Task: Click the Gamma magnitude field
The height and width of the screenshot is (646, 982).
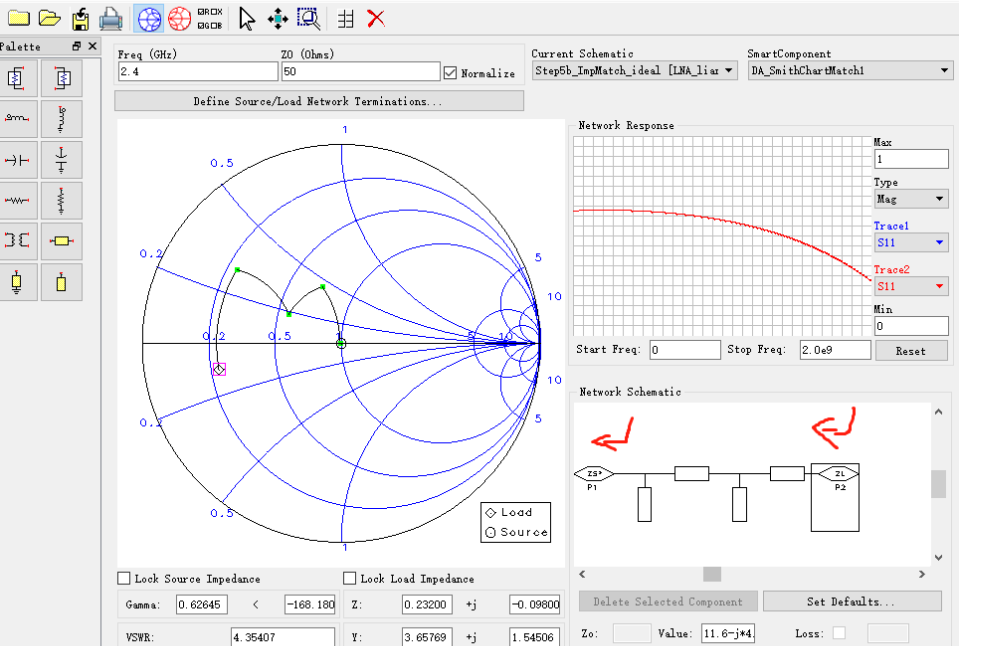Action: (x=201, y=605)
